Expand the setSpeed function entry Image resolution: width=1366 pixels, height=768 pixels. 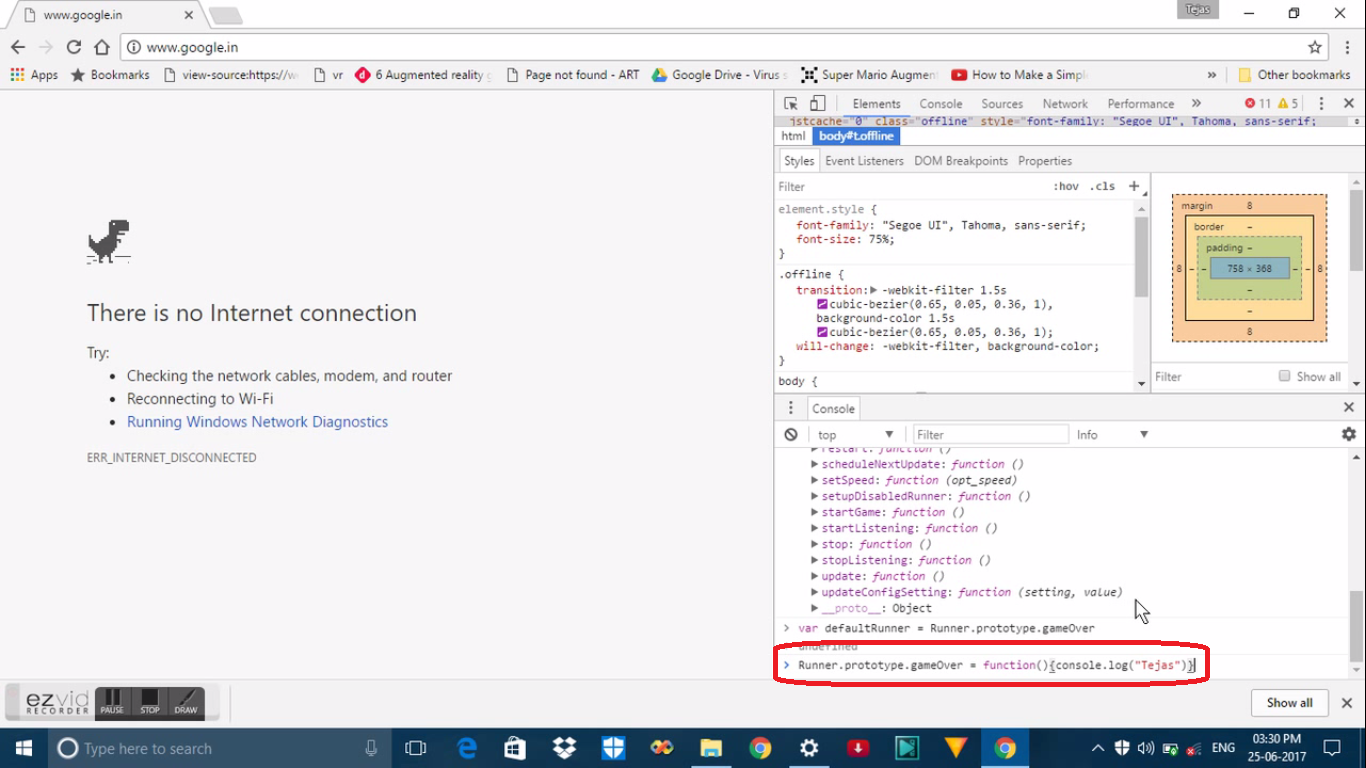[x=814, y=480]
